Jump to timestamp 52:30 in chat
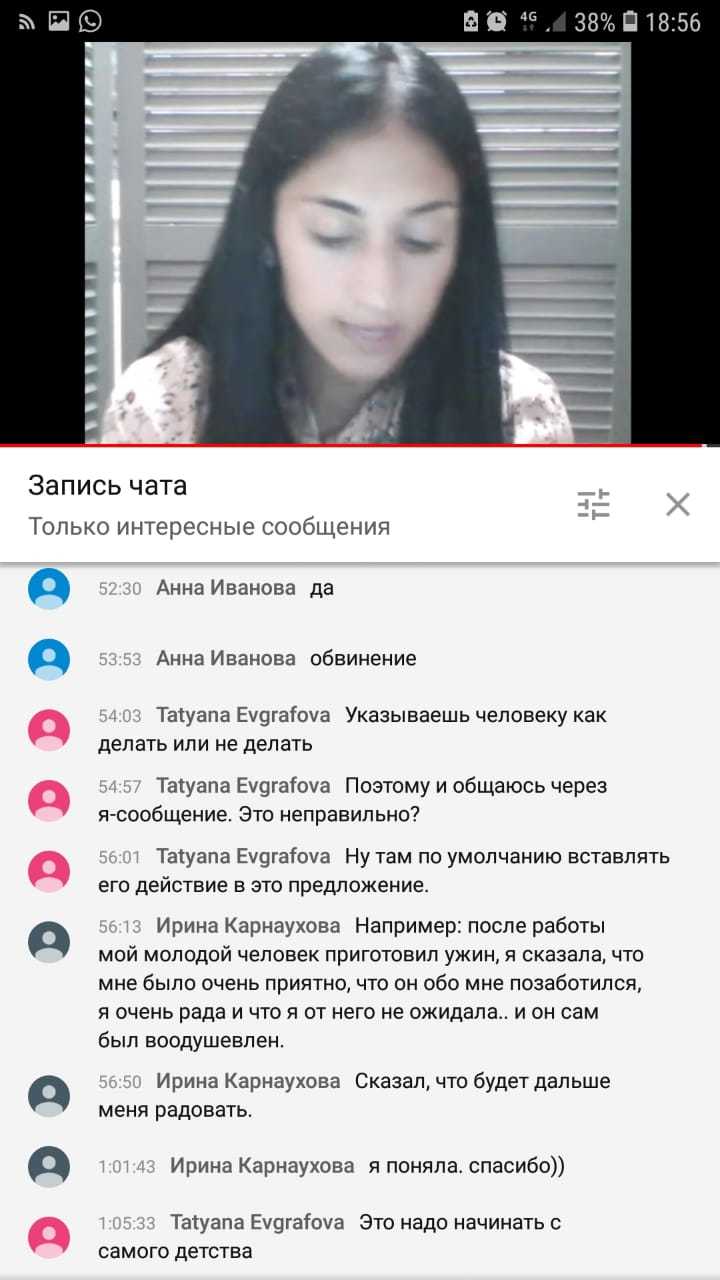 click(x=120, y=589)
